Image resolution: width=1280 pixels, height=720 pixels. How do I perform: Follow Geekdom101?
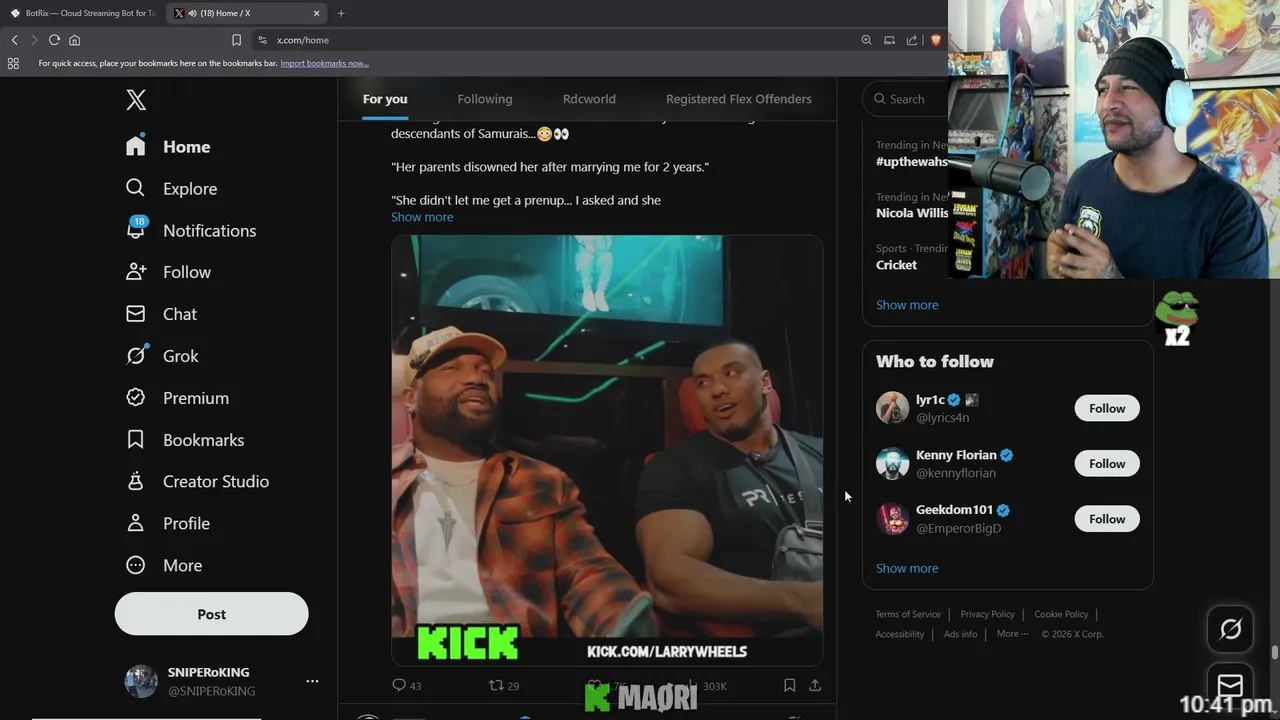point(1107,519)
